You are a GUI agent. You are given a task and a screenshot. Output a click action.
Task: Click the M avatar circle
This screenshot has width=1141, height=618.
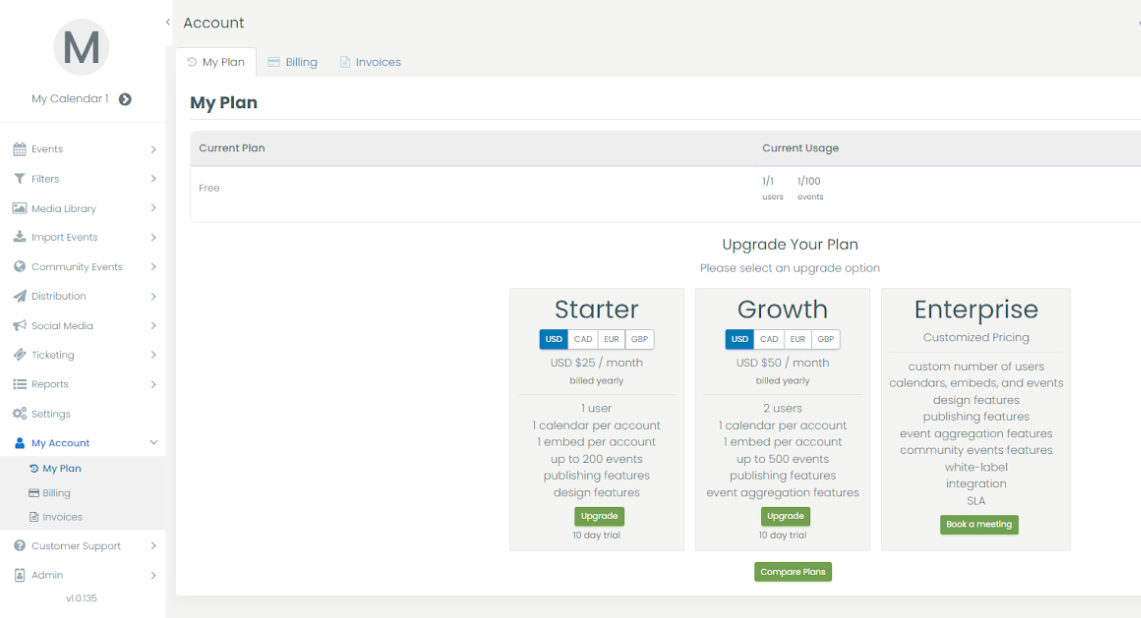coord(82,47)
